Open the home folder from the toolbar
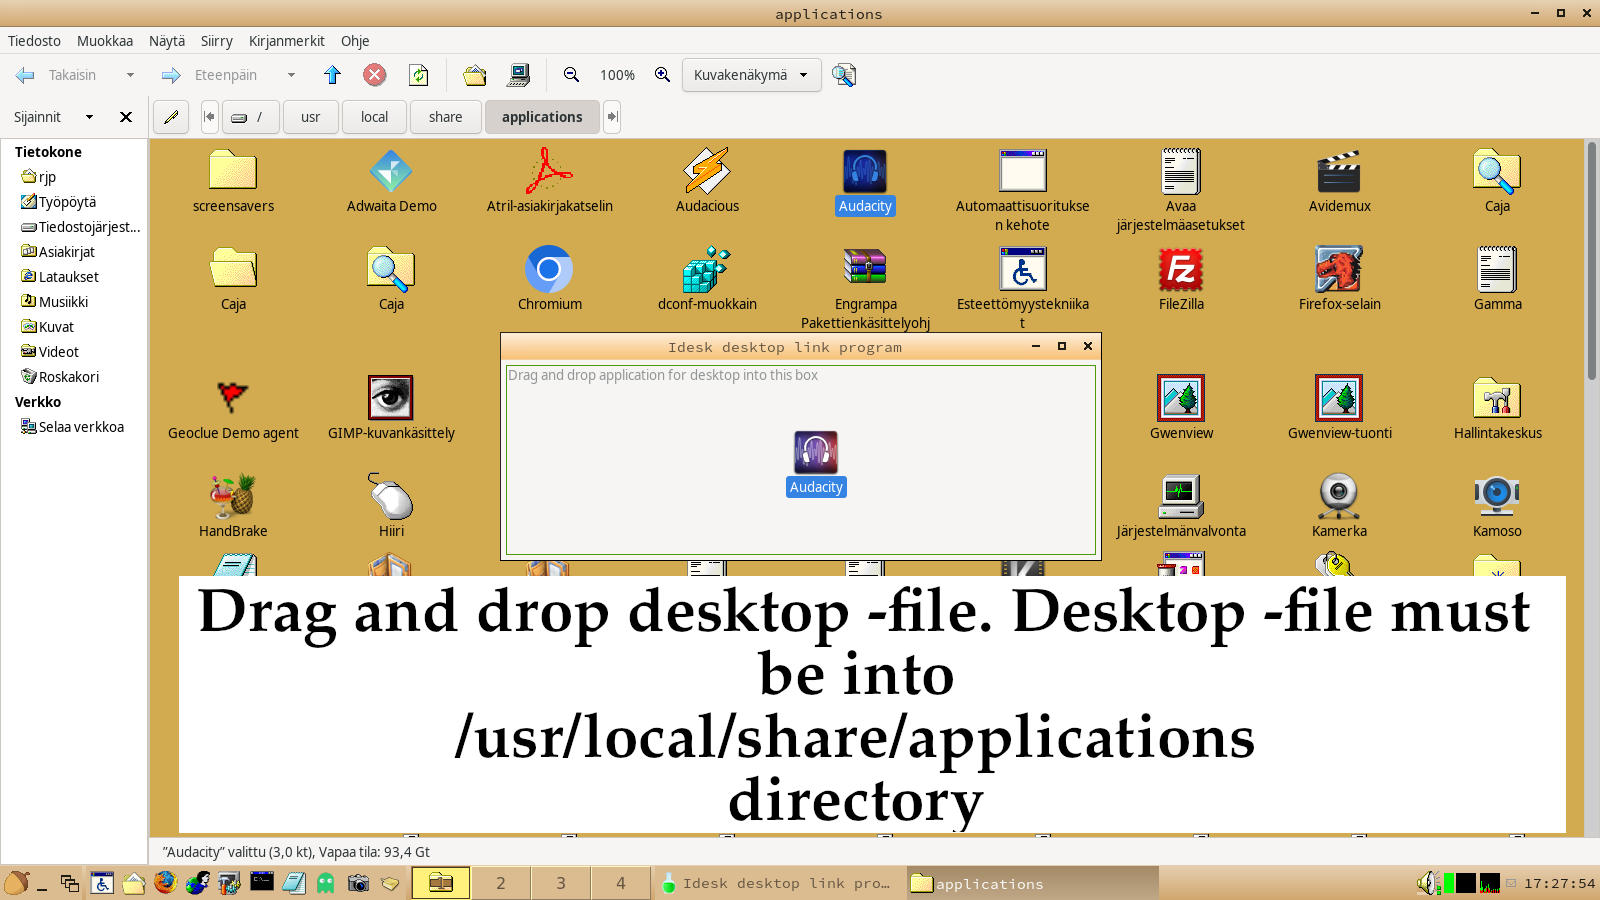Screen dimensions: 1600x900 475,75
